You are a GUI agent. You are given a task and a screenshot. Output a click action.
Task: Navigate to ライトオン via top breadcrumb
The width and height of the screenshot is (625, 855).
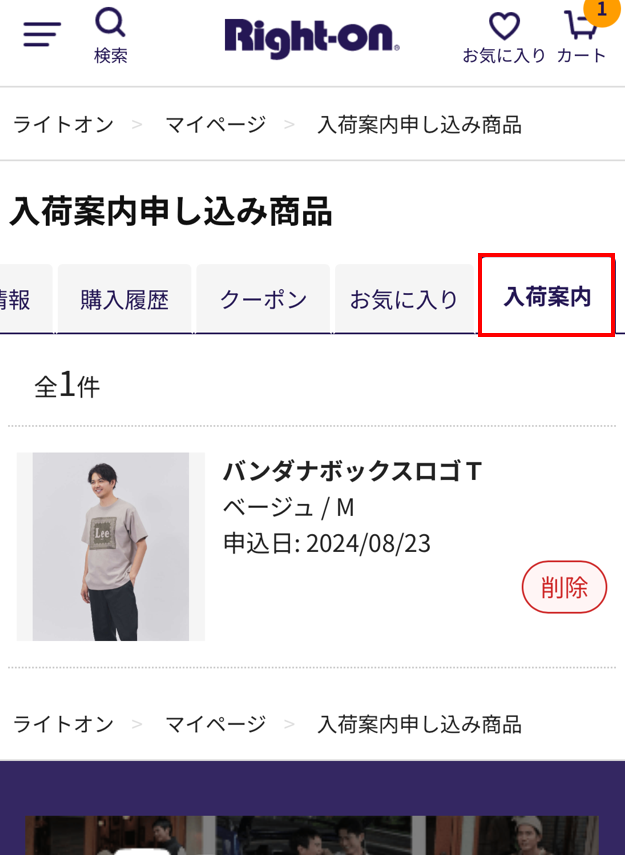point(63,125)
